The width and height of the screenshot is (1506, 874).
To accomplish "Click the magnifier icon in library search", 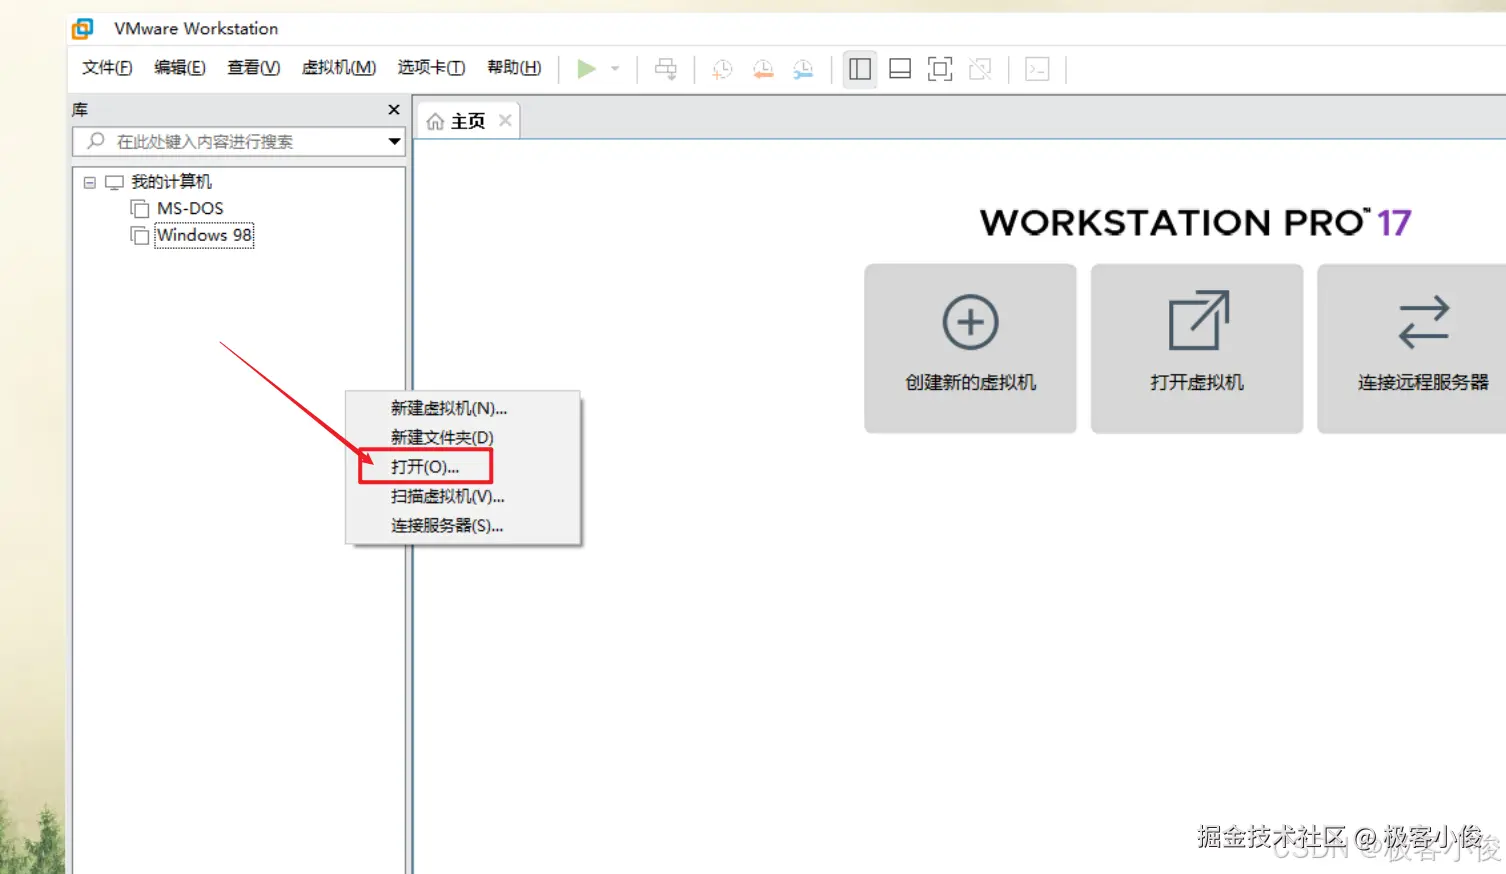I will coord(96,141).
